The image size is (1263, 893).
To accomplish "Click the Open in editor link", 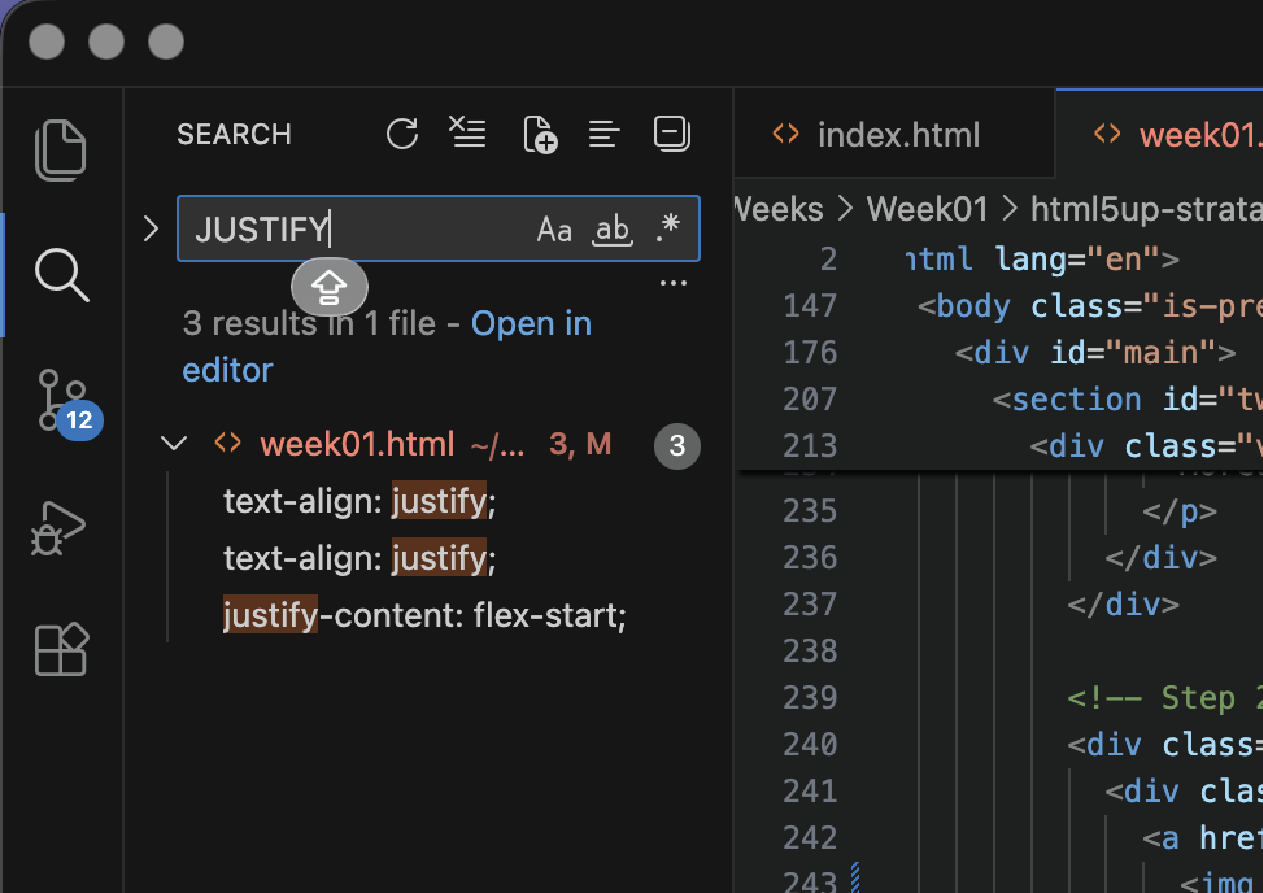I will coord(530,324).
